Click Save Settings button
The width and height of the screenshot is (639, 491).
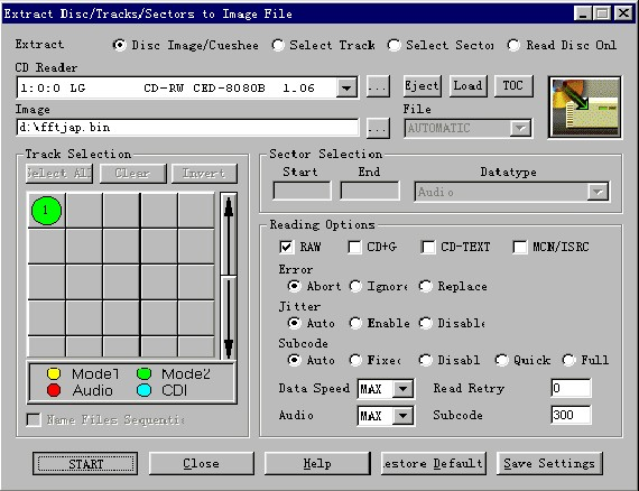(x=549, y=463)
